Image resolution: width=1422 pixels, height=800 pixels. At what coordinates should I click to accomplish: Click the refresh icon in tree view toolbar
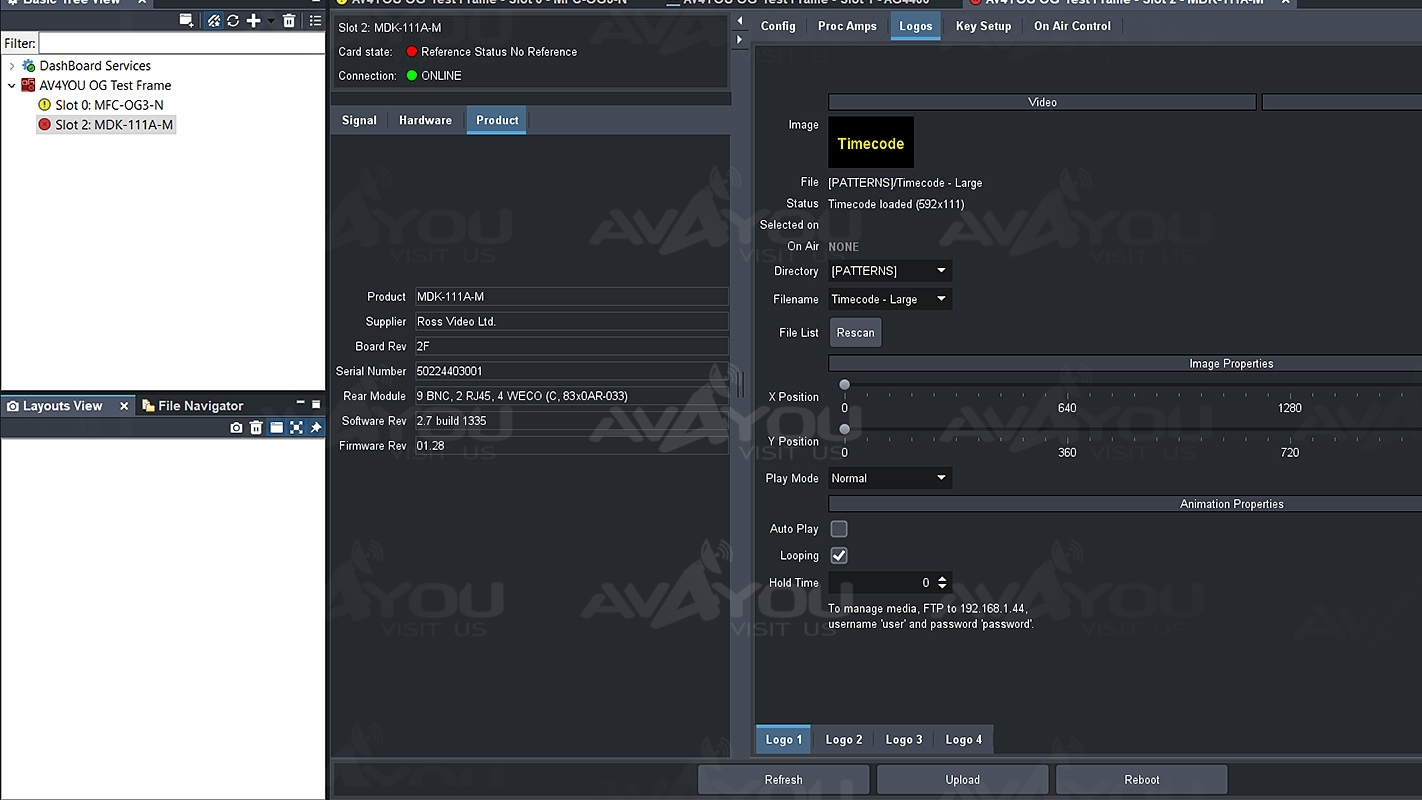coord(233,21)
